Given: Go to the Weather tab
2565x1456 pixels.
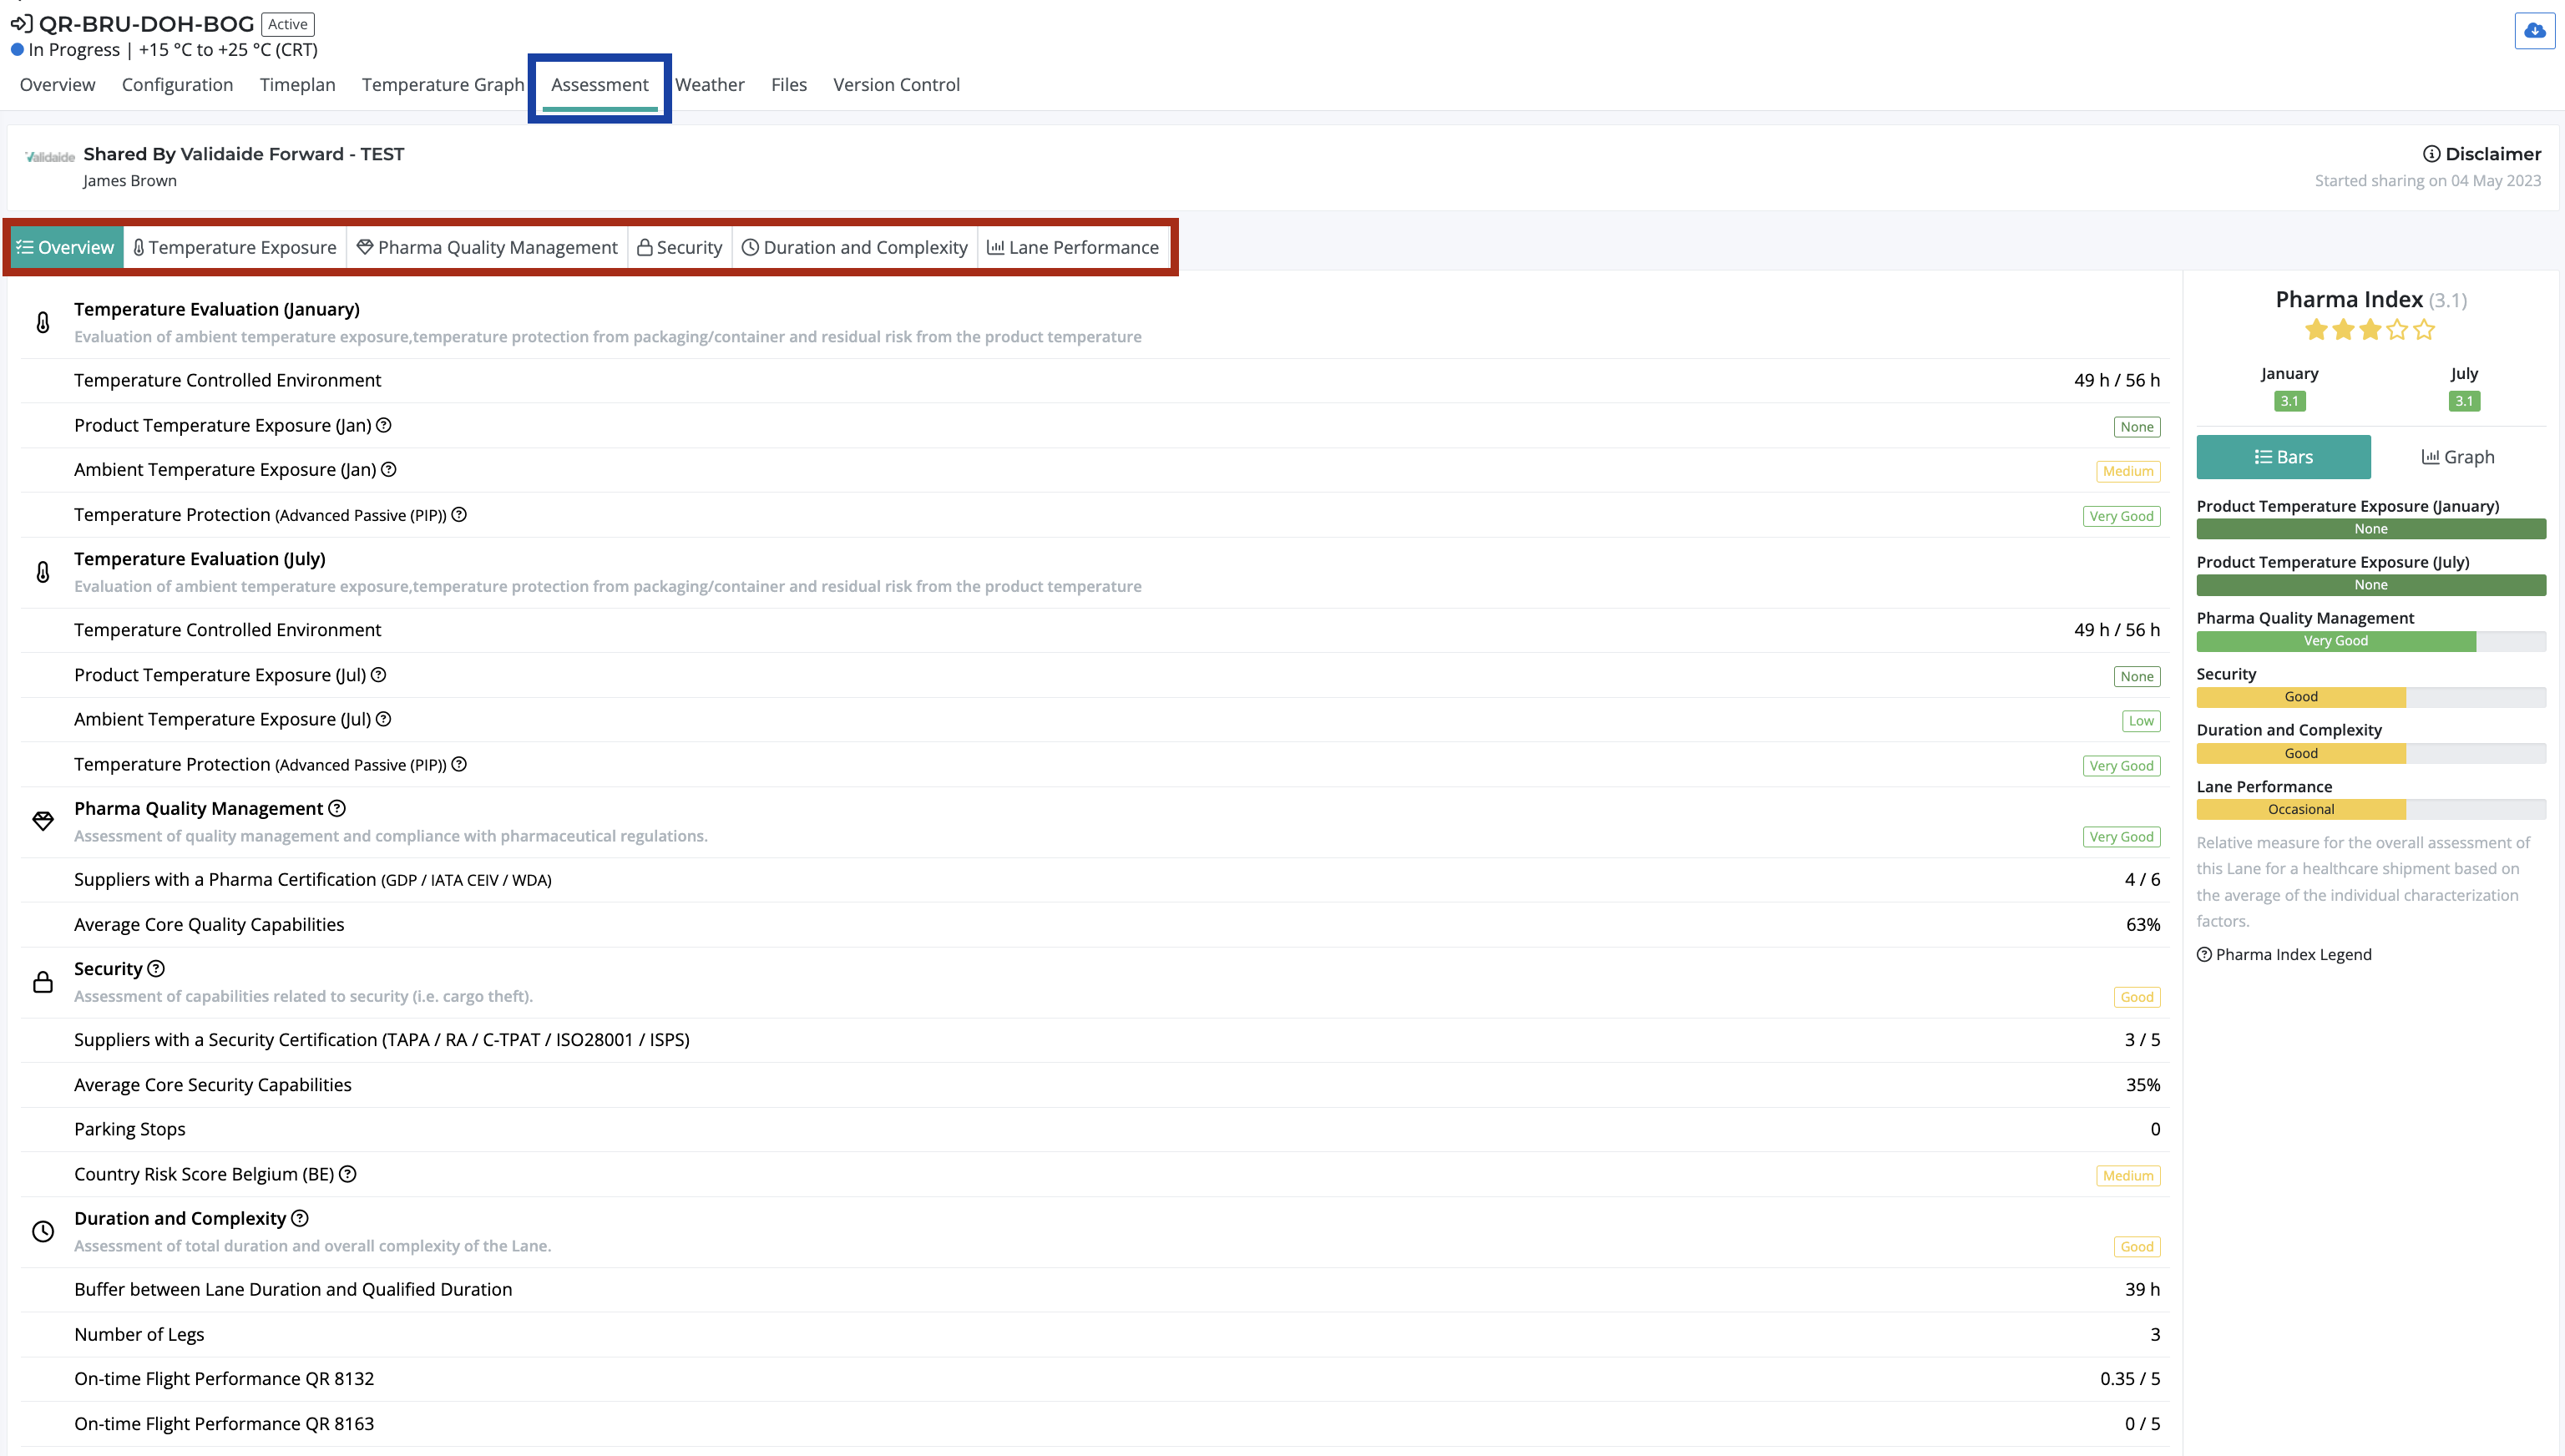Looking at the screenshot, I should click(x=709, y=85).
